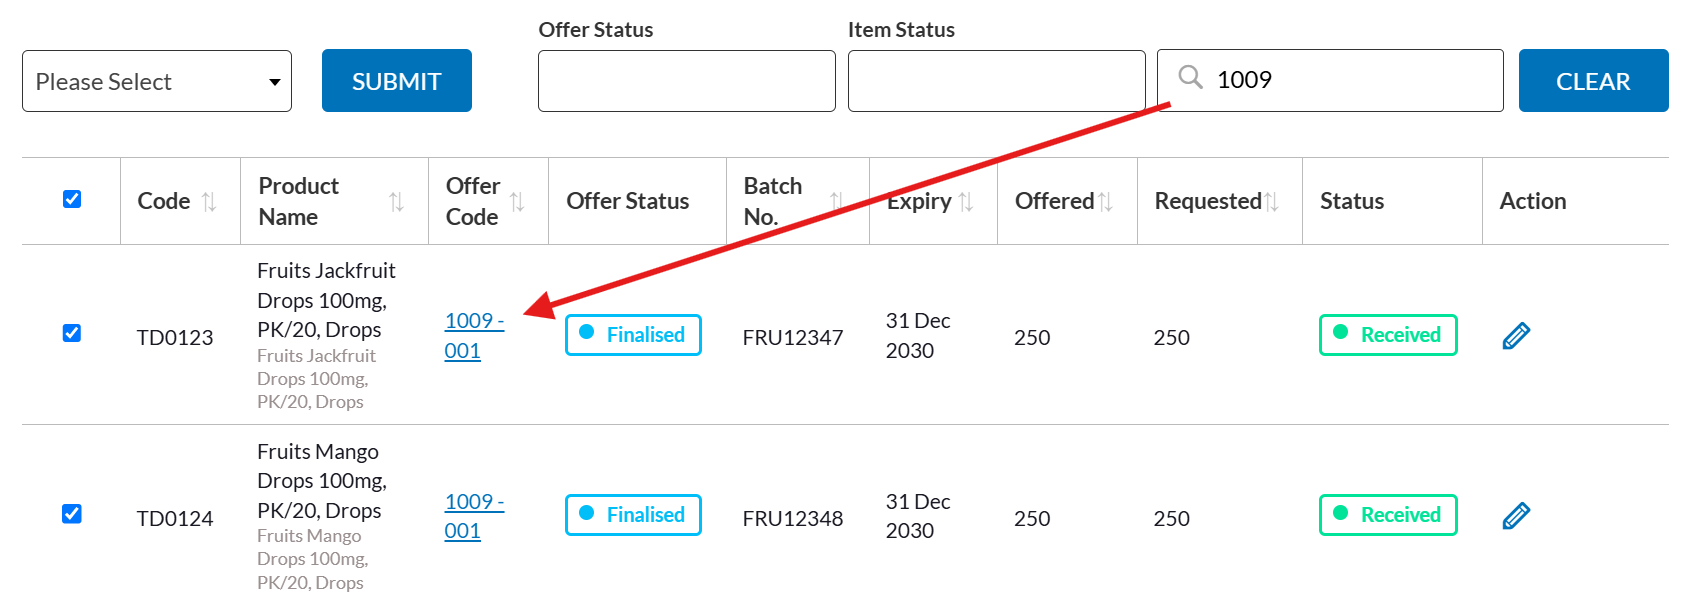
Task: Sort by Offer Code column arrows
Action: click(x=517, y=202)
